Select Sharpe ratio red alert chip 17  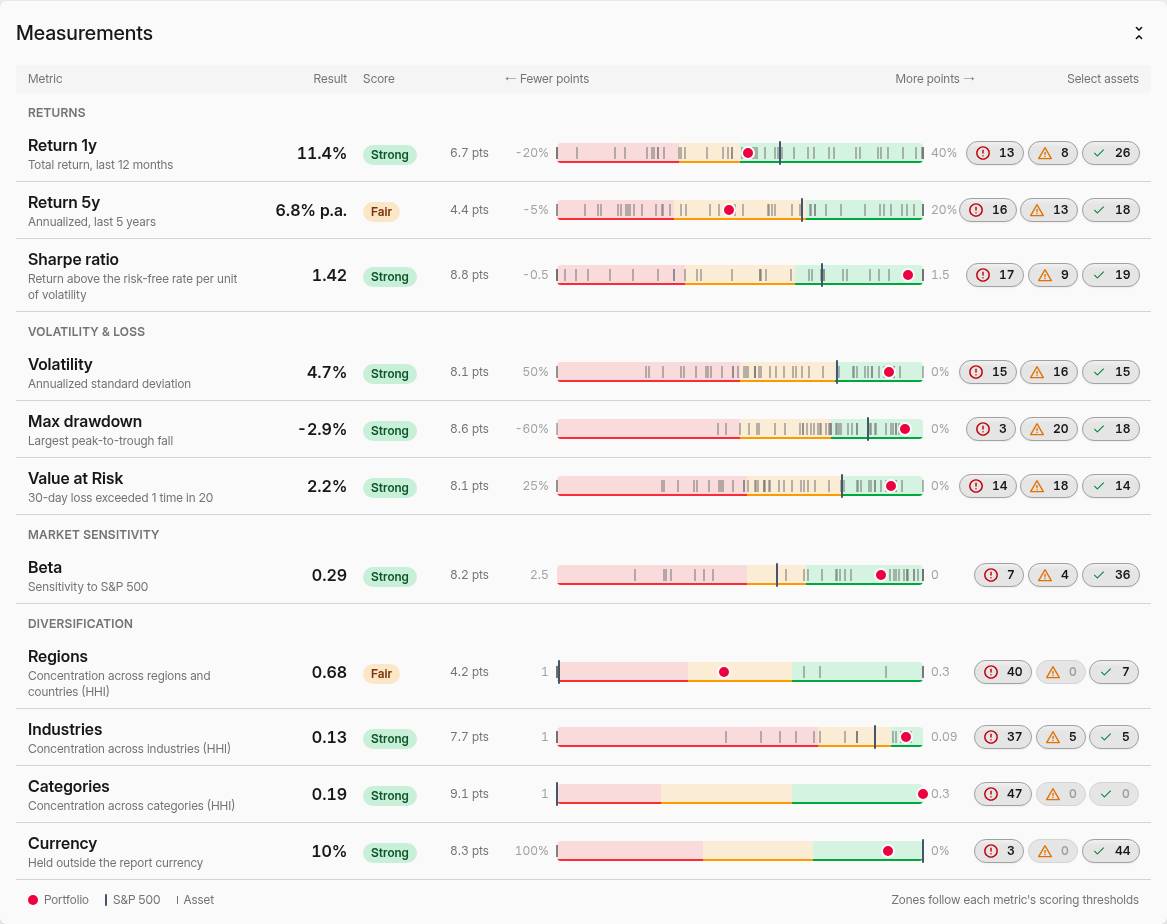coord(995,275)
